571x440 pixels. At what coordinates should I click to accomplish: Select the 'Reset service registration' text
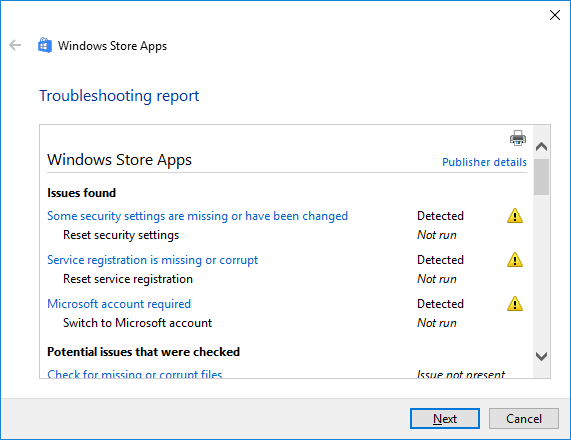(x=128, y=279)
